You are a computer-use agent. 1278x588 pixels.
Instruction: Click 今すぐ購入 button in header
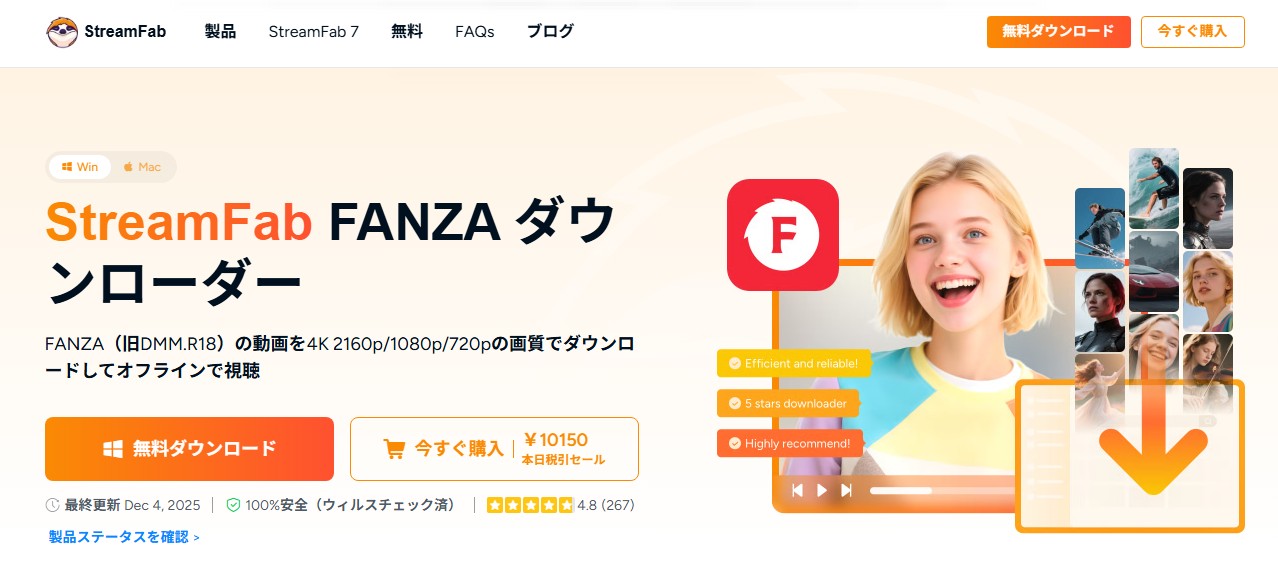pos(1193,32)
